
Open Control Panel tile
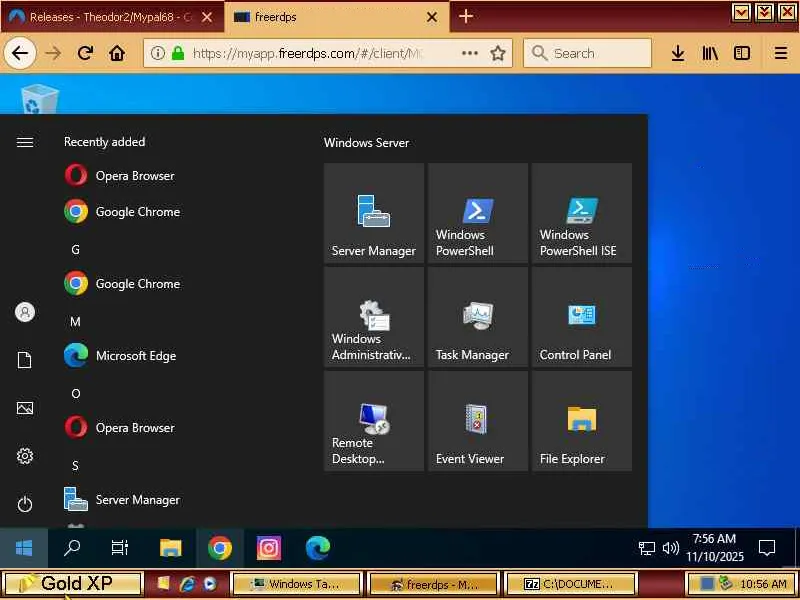[x=582, y=317]
